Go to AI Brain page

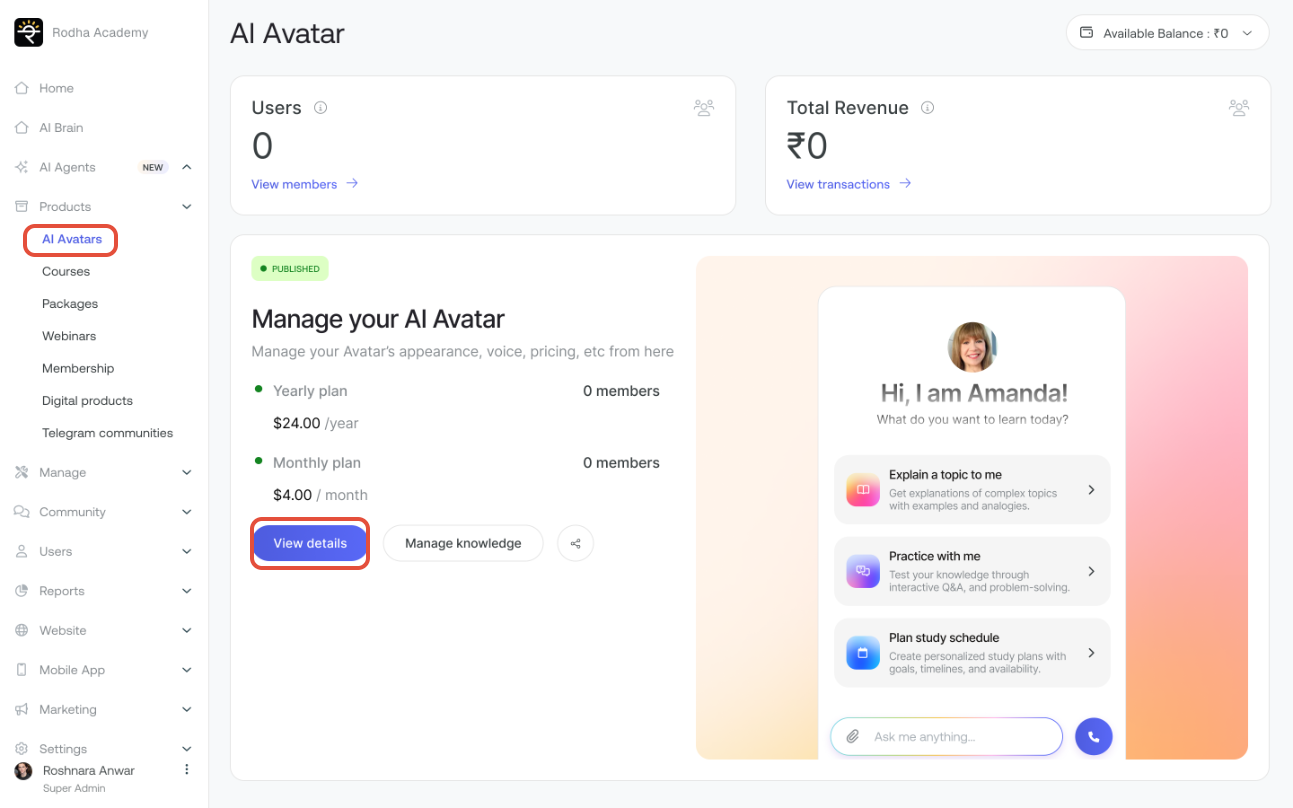tap(61, 128)
